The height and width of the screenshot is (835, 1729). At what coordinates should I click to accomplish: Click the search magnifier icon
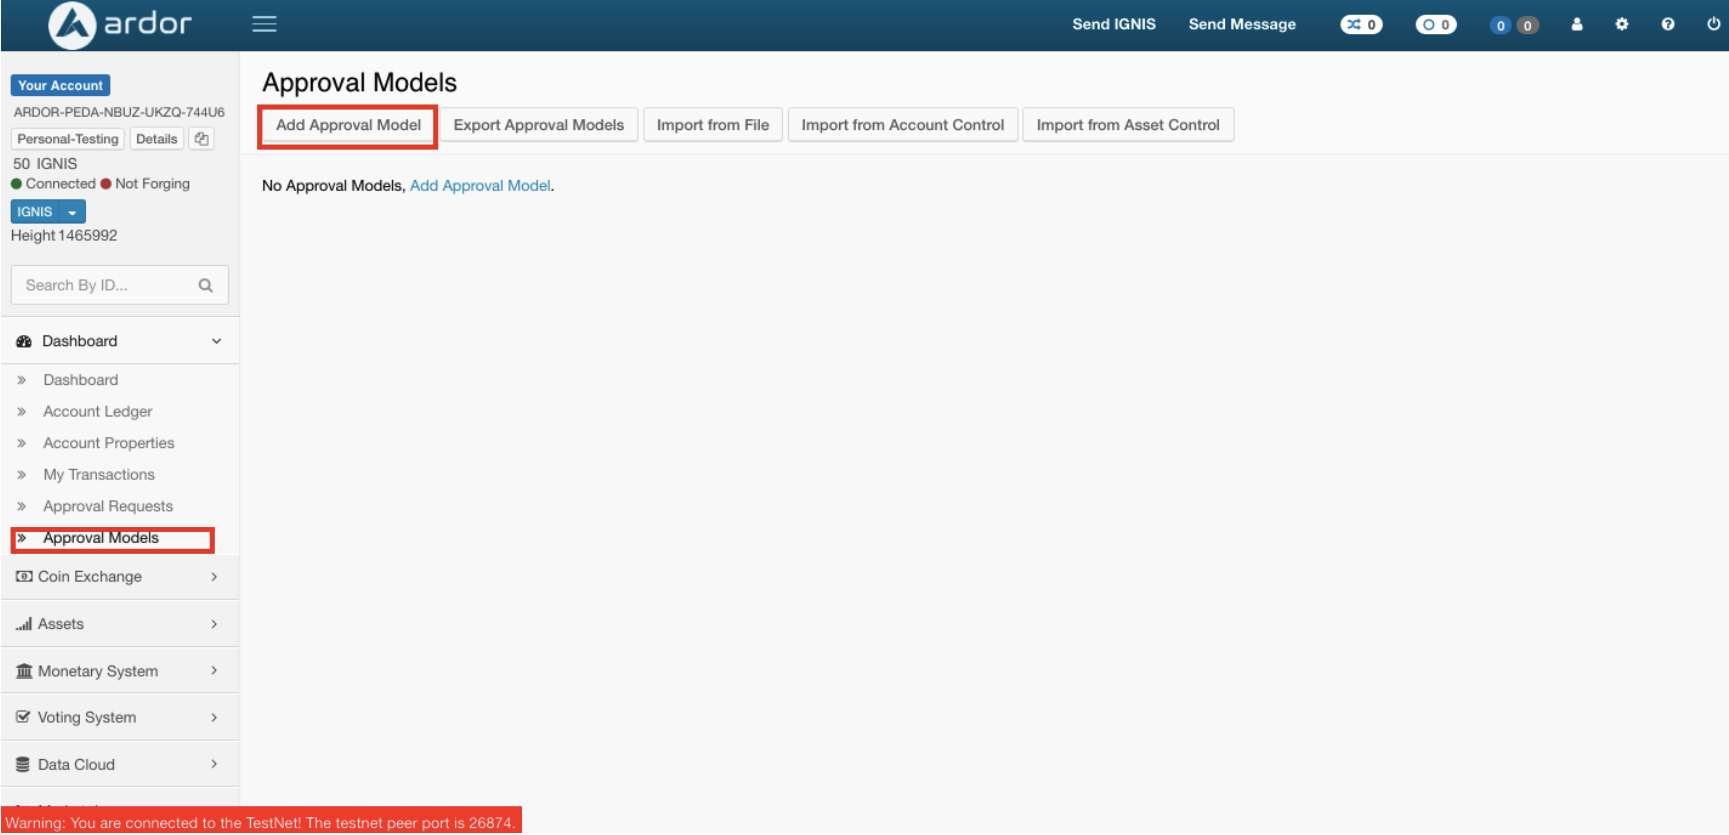(x=206, y=286)
